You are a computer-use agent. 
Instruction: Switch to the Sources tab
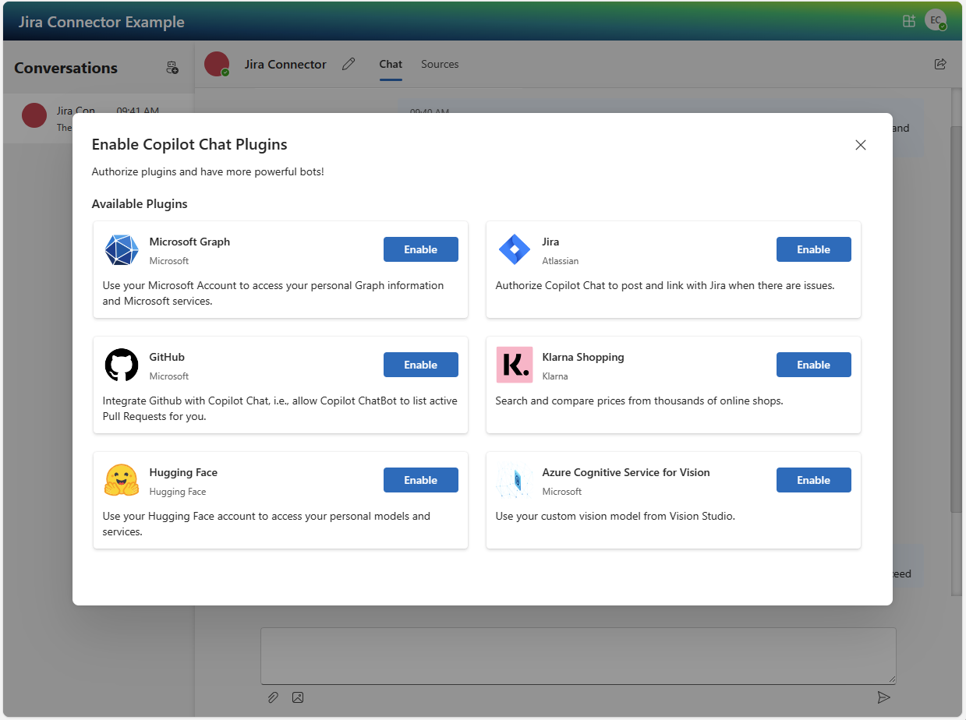(x=440, y=64)
